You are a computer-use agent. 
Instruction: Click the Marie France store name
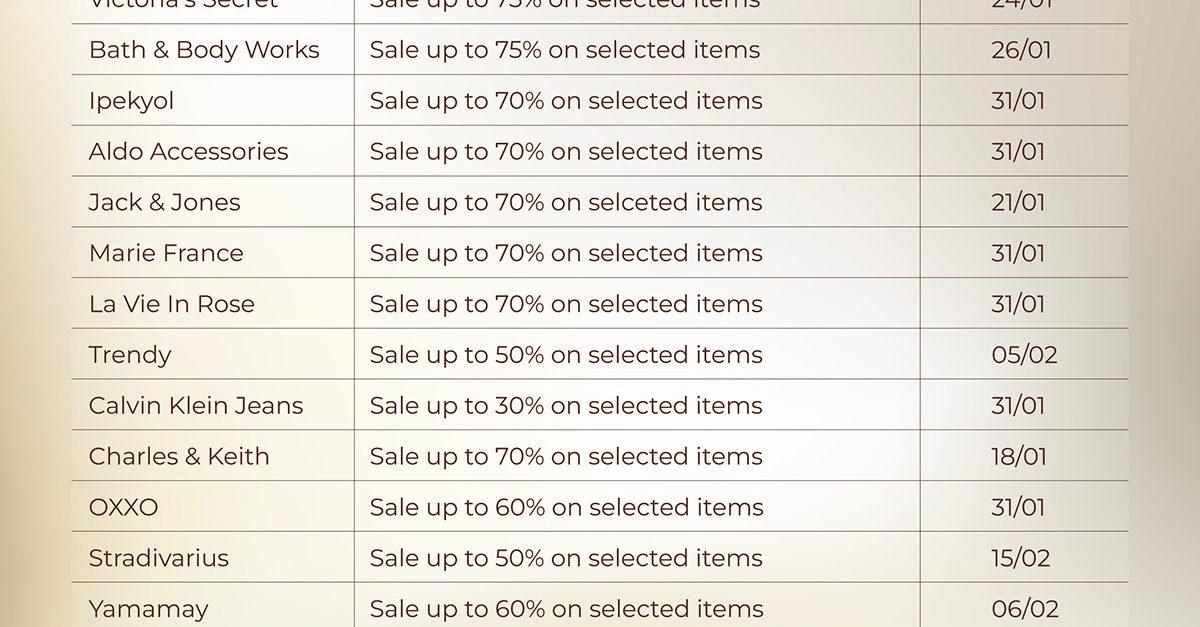(166, 253)
